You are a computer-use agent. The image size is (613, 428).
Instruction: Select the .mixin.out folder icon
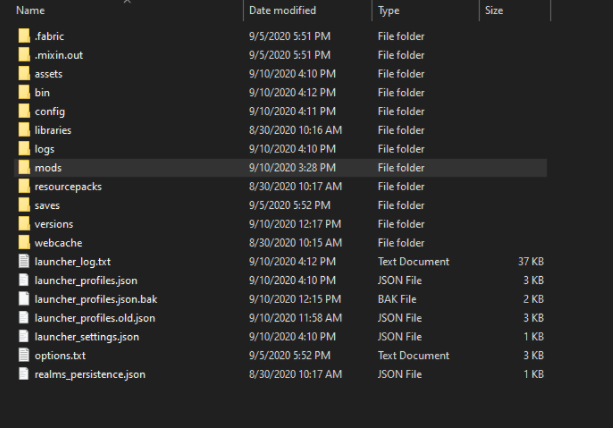coord(24,55)
